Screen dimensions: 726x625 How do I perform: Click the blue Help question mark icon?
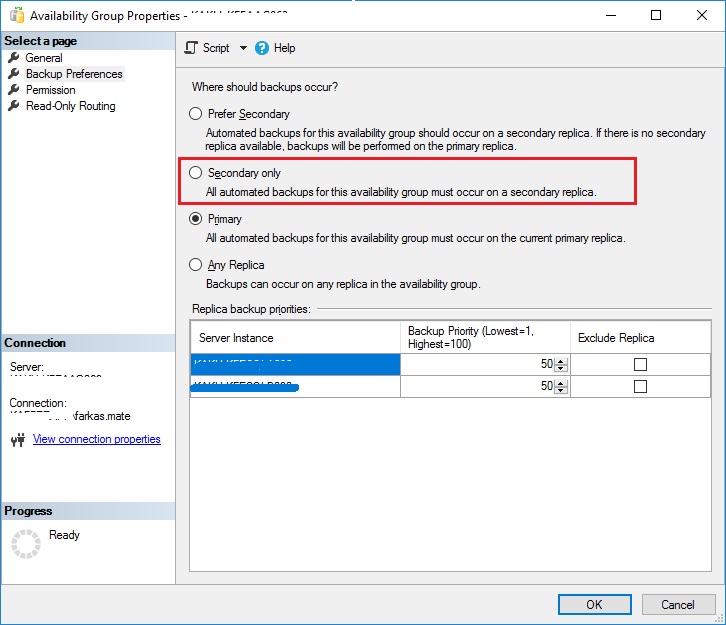(262, 48)
